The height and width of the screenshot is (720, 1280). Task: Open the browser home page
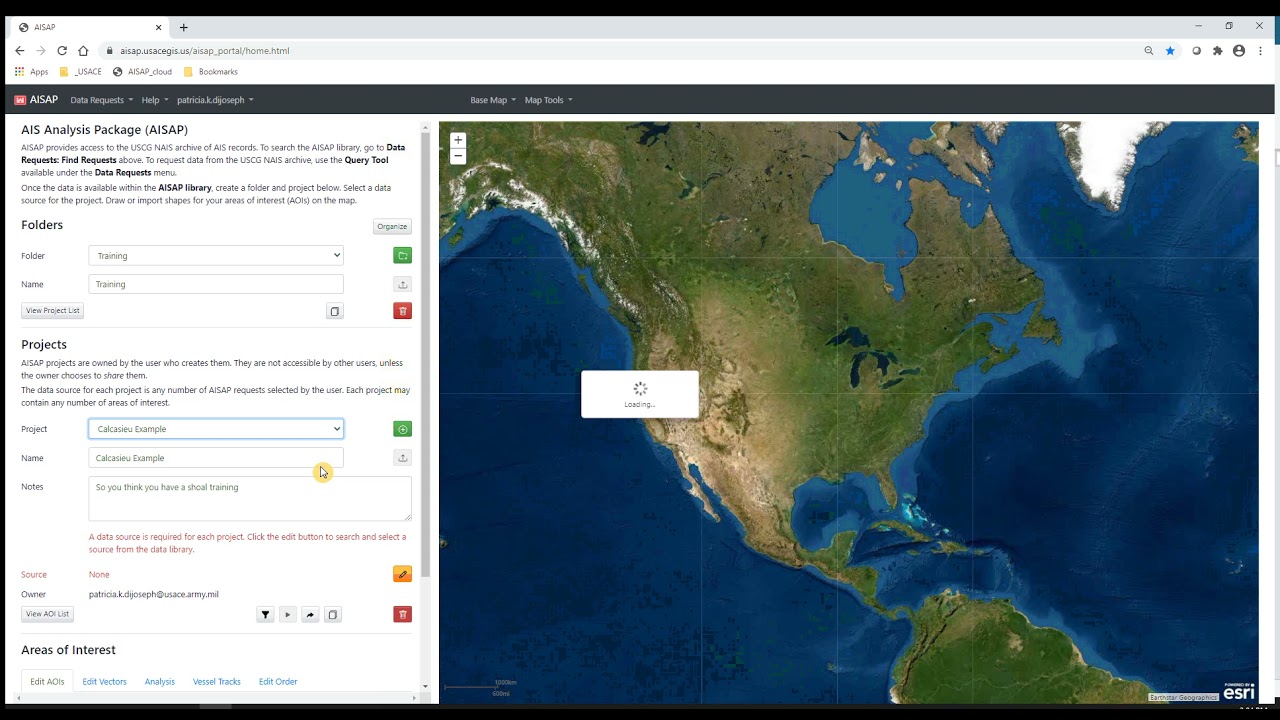click(84, 51)
